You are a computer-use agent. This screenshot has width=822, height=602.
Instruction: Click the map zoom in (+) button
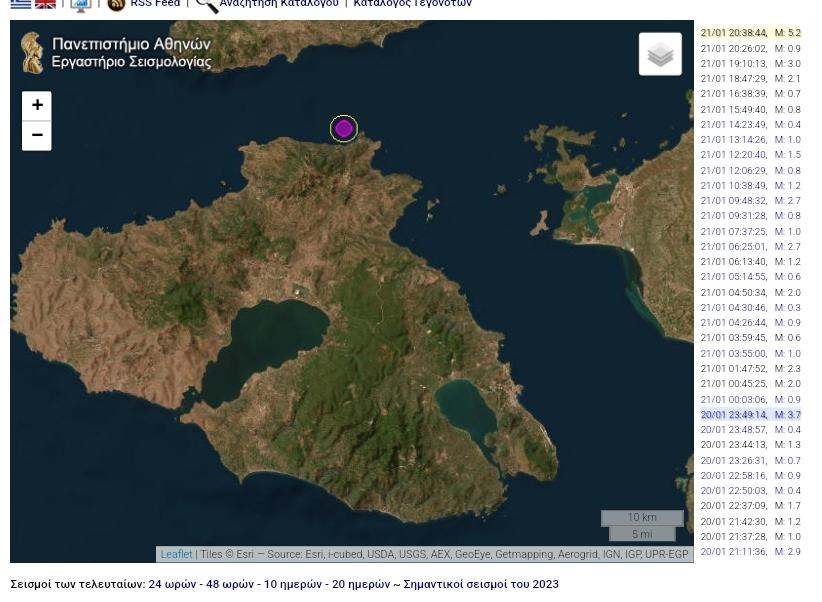(x=37, y=105)
